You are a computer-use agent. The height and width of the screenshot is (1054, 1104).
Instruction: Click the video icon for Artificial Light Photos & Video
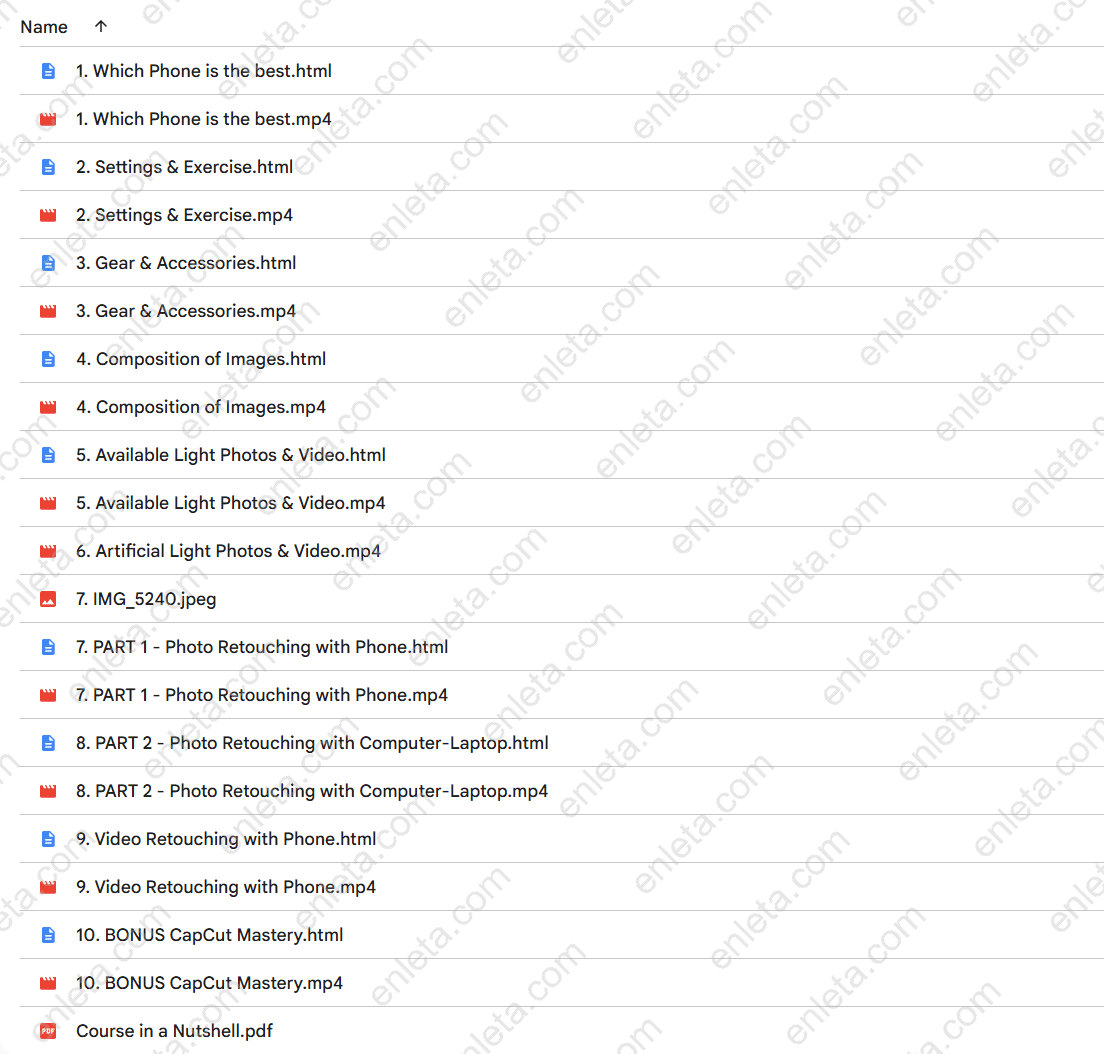pos(48,551)
